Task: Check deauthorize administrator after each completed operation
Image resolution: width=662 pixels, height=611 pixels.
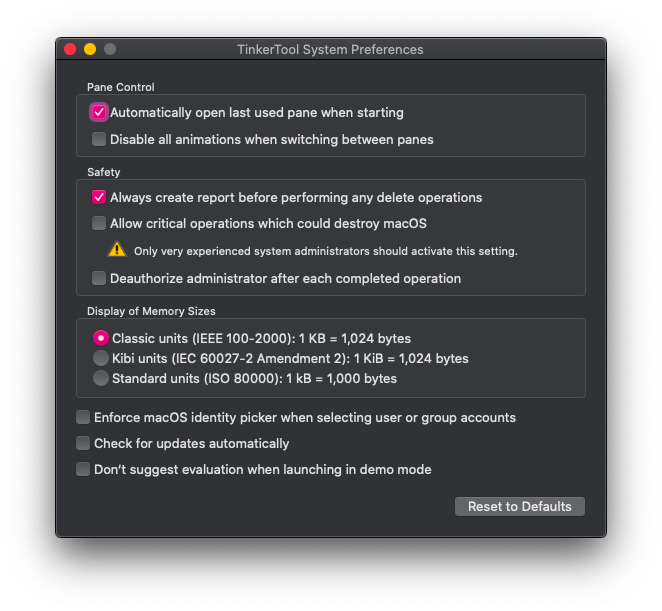Action: click(99, 279)
